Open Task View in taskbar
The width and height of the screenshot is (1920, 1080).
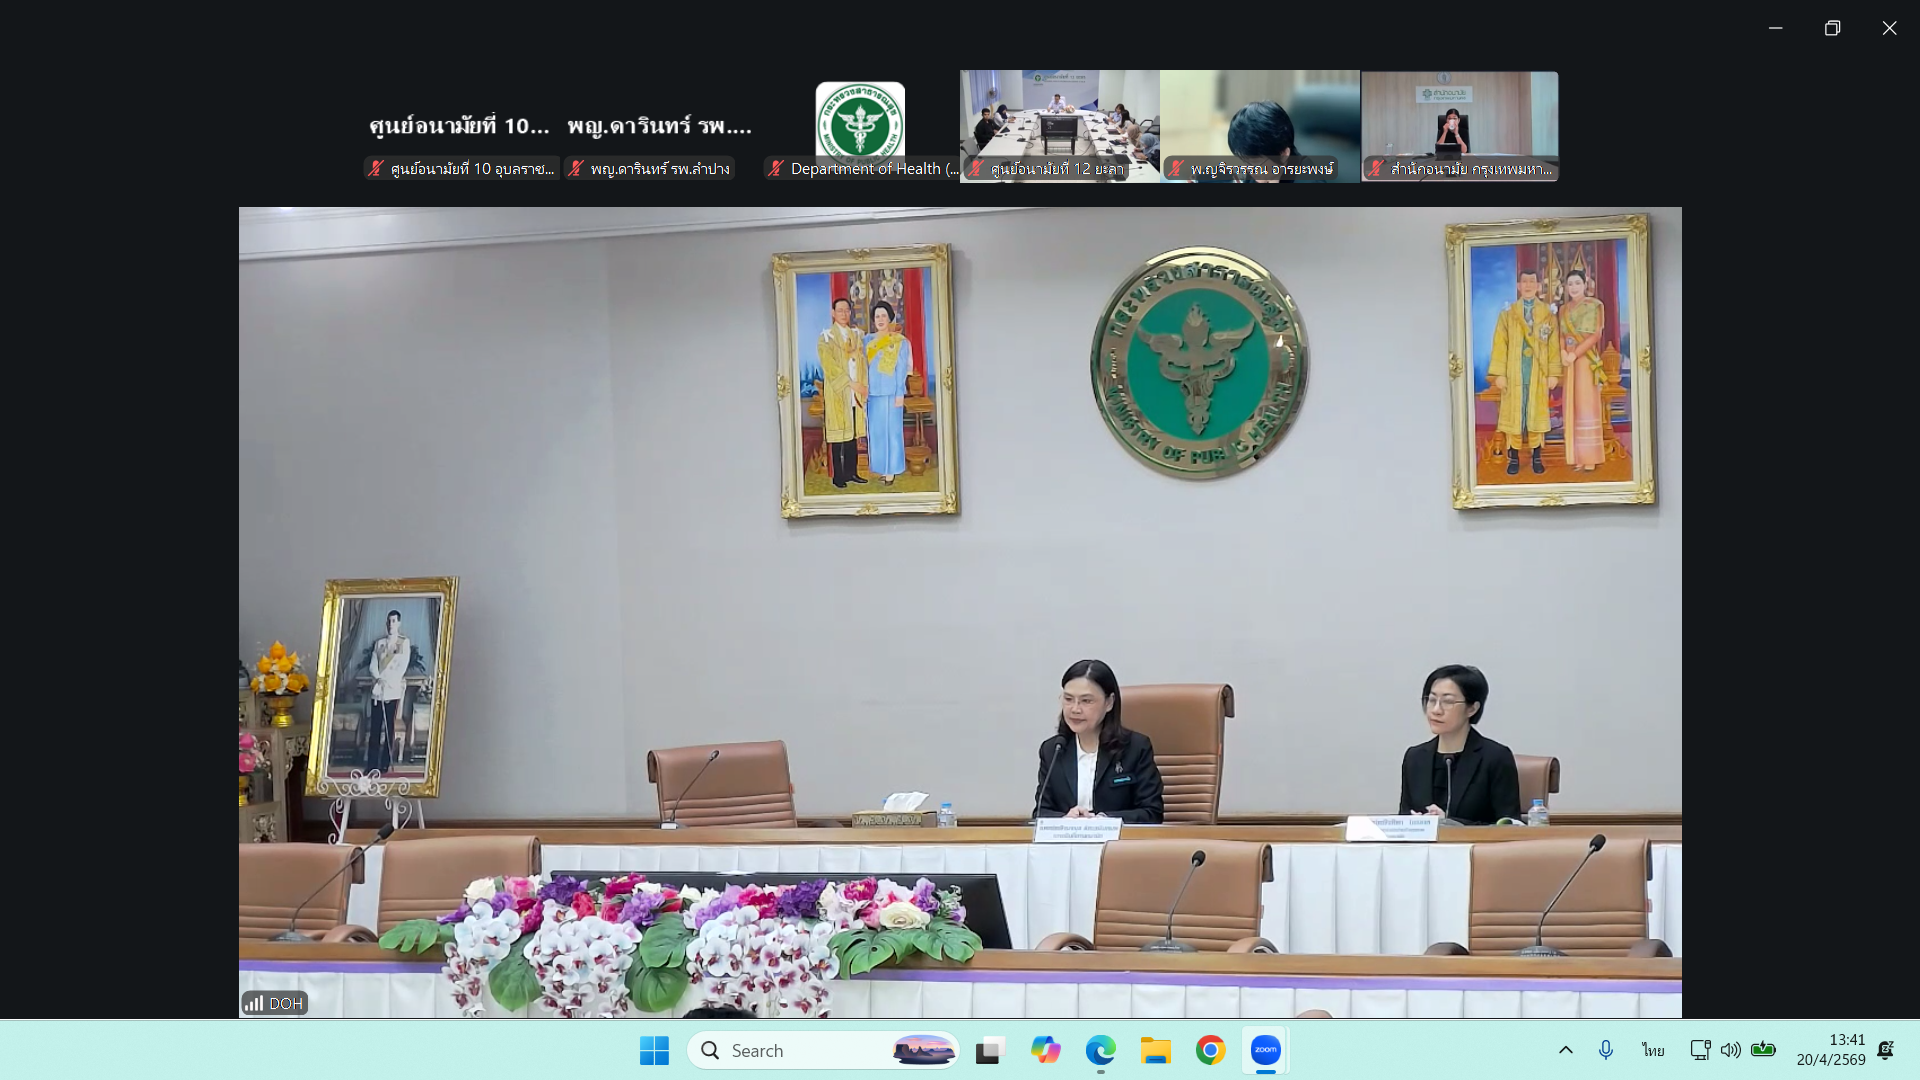tap(990, 1050)
